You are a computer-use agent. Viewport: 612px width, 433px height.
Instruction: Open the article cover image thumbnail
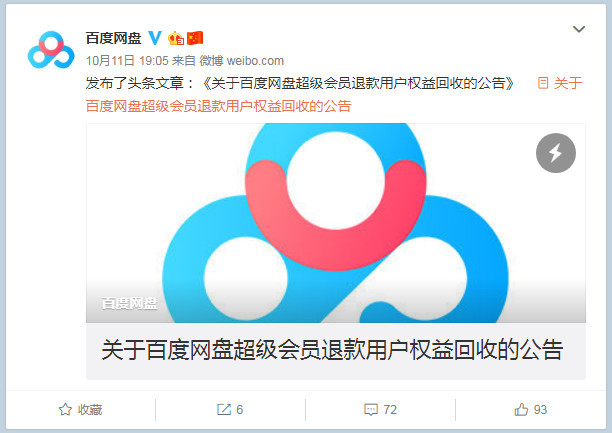coord(336,223)
